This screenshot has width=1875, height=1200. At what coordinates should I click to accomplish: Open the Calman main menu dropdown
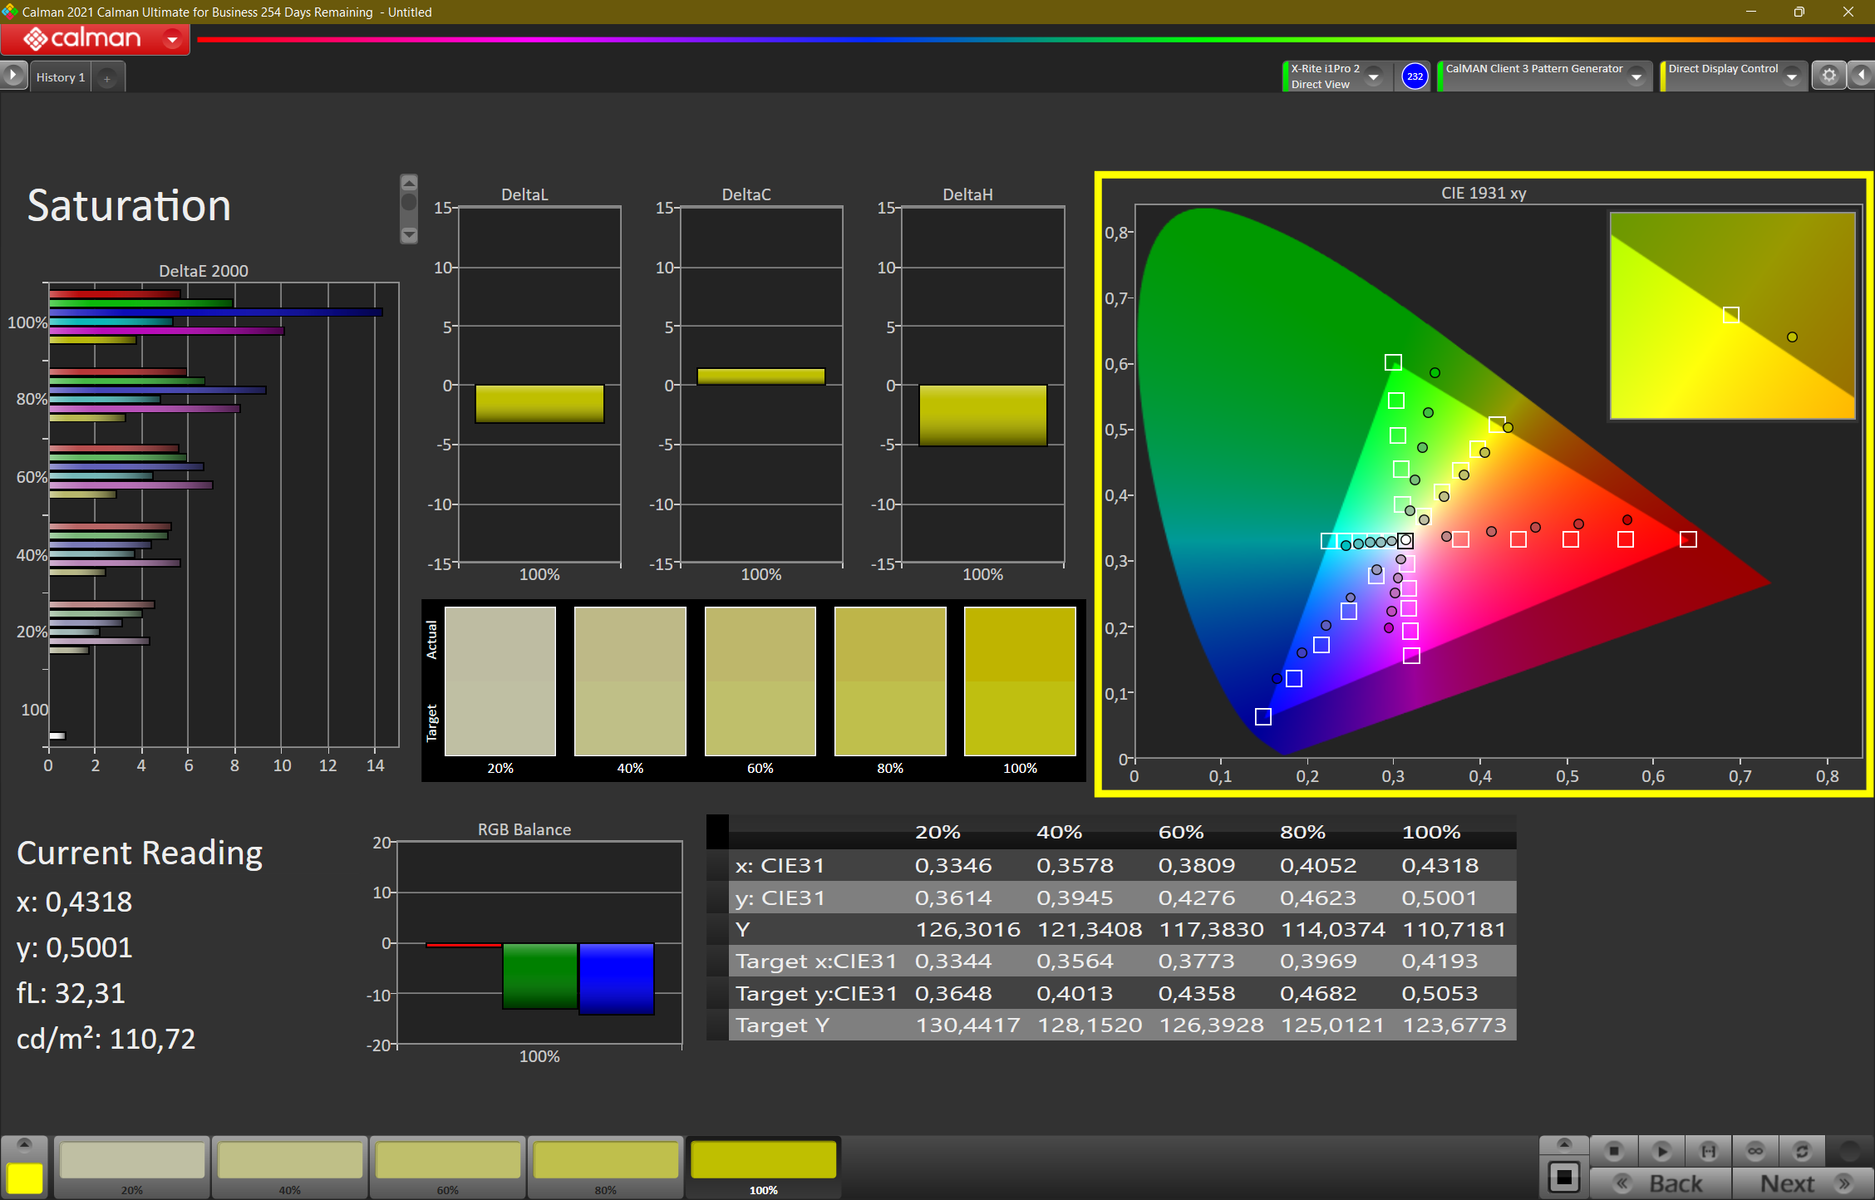172,40
